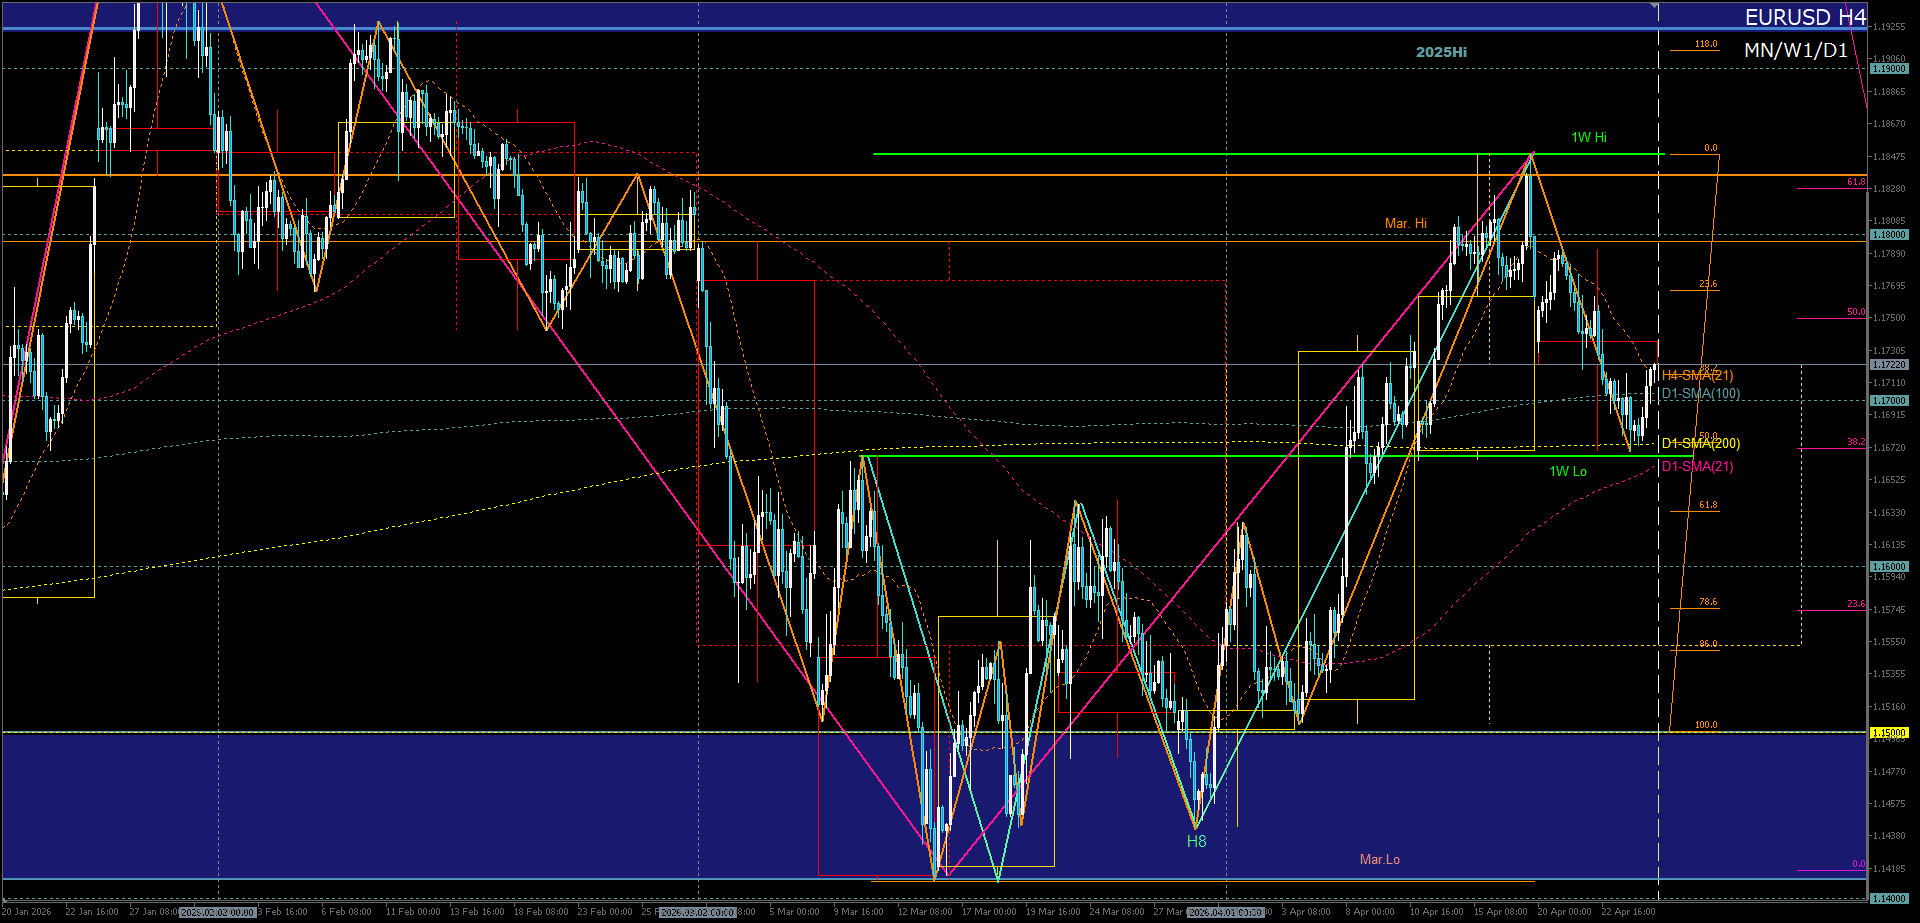Click the H8 swing low label
Image resolution: width=1920 pixels, height=923 pixels.
point(1196,841)
